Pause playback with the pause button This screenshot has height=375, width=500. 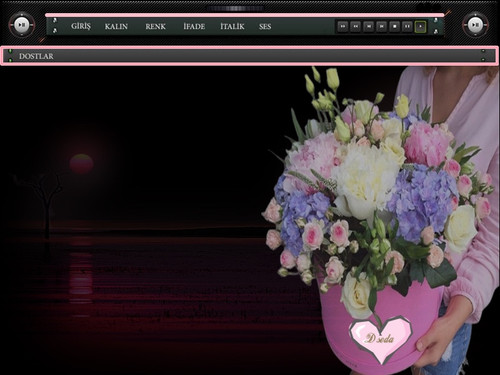pyautogui.click(x=407, y=26)
